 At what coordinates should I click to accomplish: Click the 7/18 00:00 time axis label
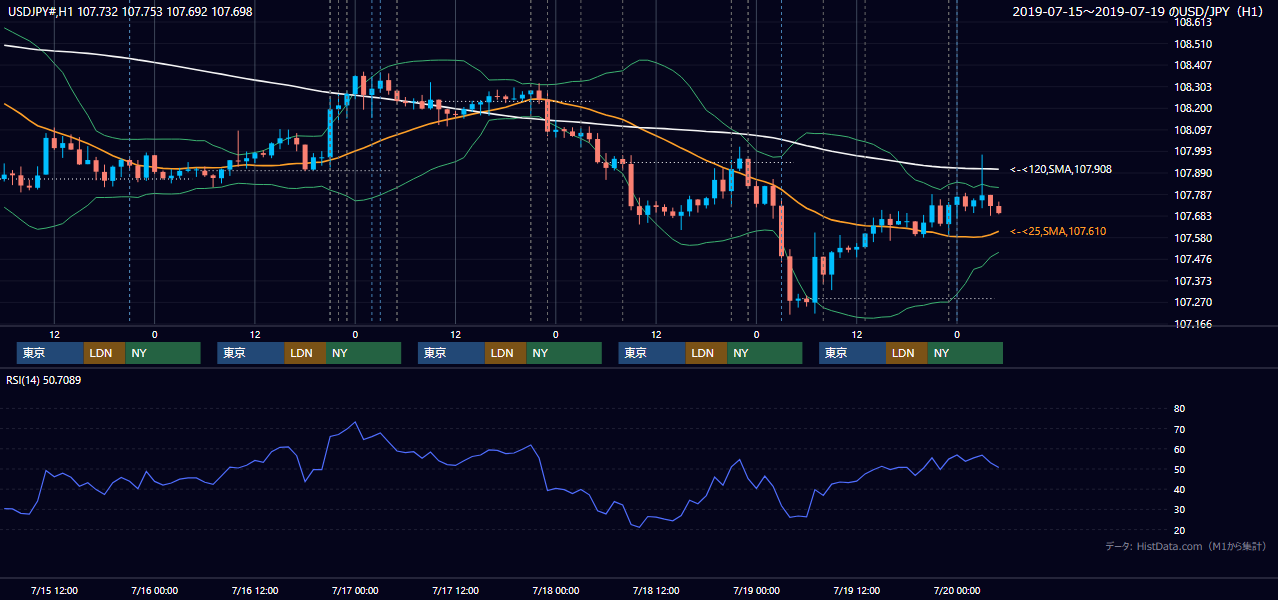pyautogui.click(x=556, y=591)
